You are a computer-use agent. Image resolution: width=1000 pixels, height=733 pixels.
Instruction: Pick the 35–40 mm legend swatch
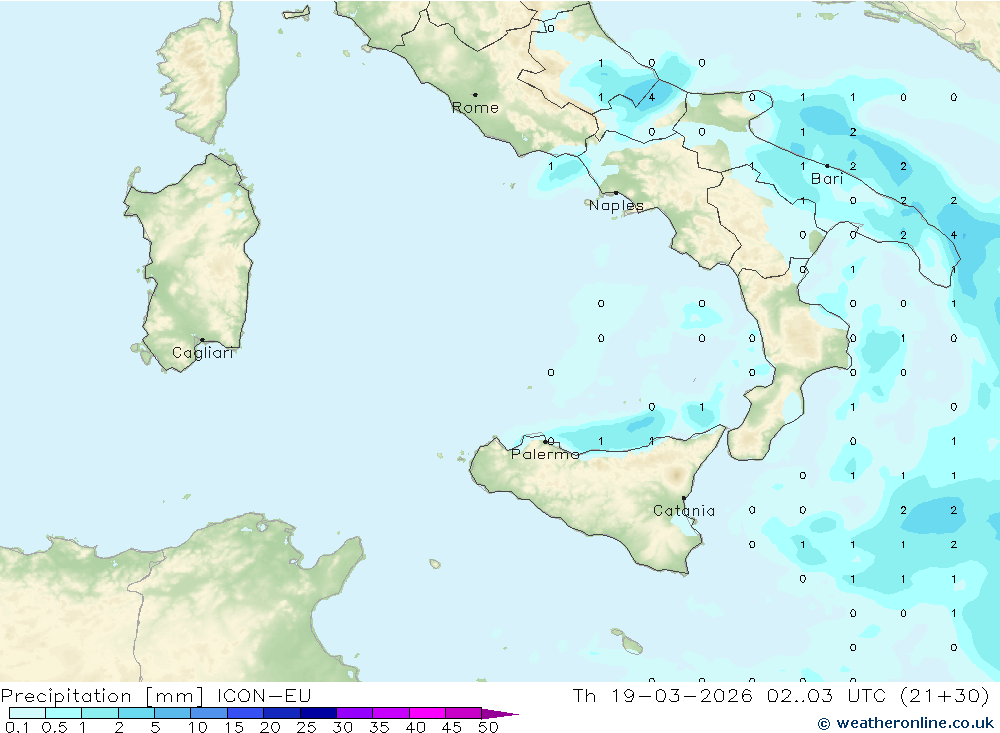click(x=391, y=713)
